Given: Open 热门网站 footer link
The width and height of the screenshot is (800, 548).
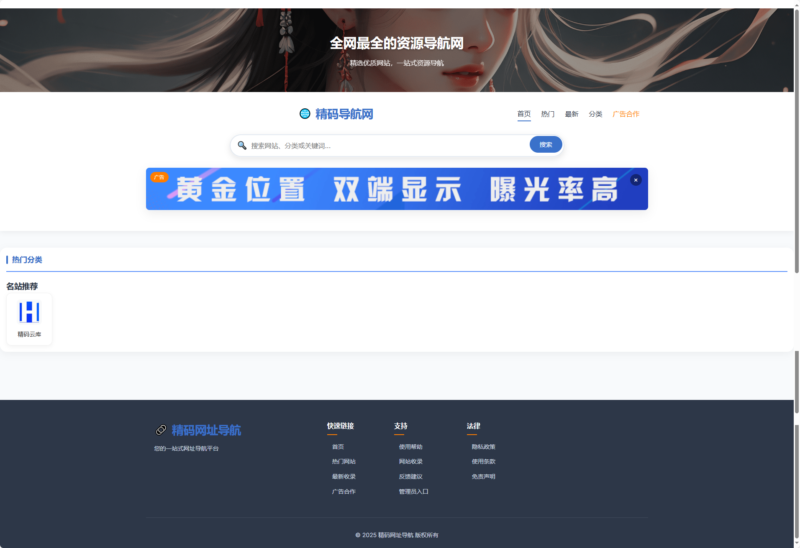Looking at the screenshot, I should [x=344, y=461].
